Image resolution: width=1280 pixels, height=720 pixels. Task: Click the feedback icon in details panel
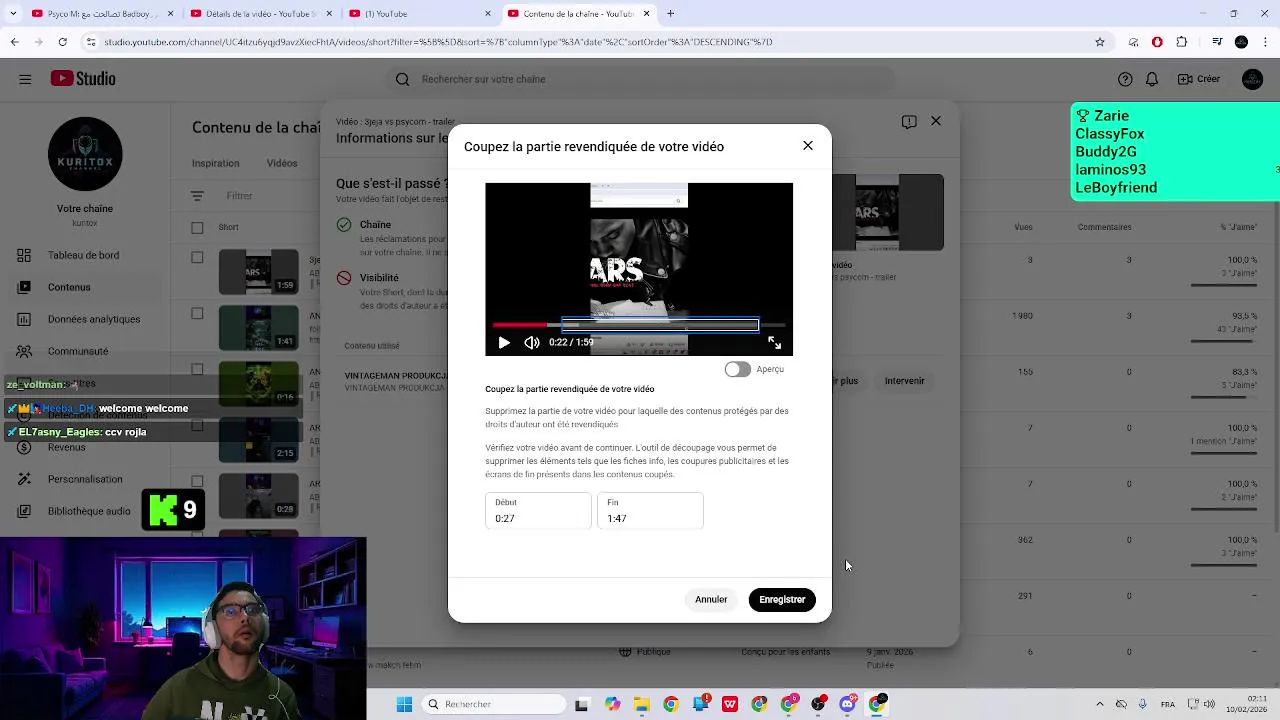point(909,121)
